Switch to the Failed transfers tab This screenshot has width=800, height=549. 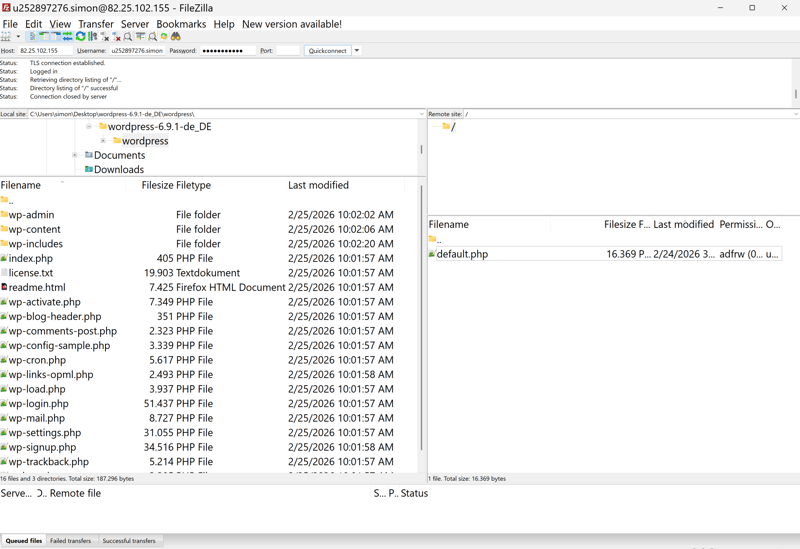[x=71, y=541]
